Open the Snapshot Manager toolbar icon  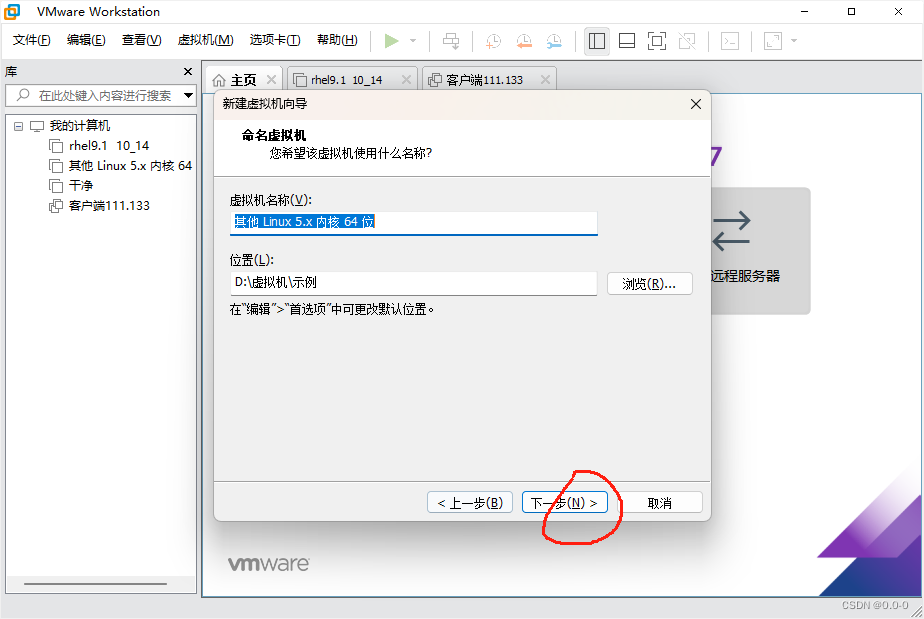point(554,41)
